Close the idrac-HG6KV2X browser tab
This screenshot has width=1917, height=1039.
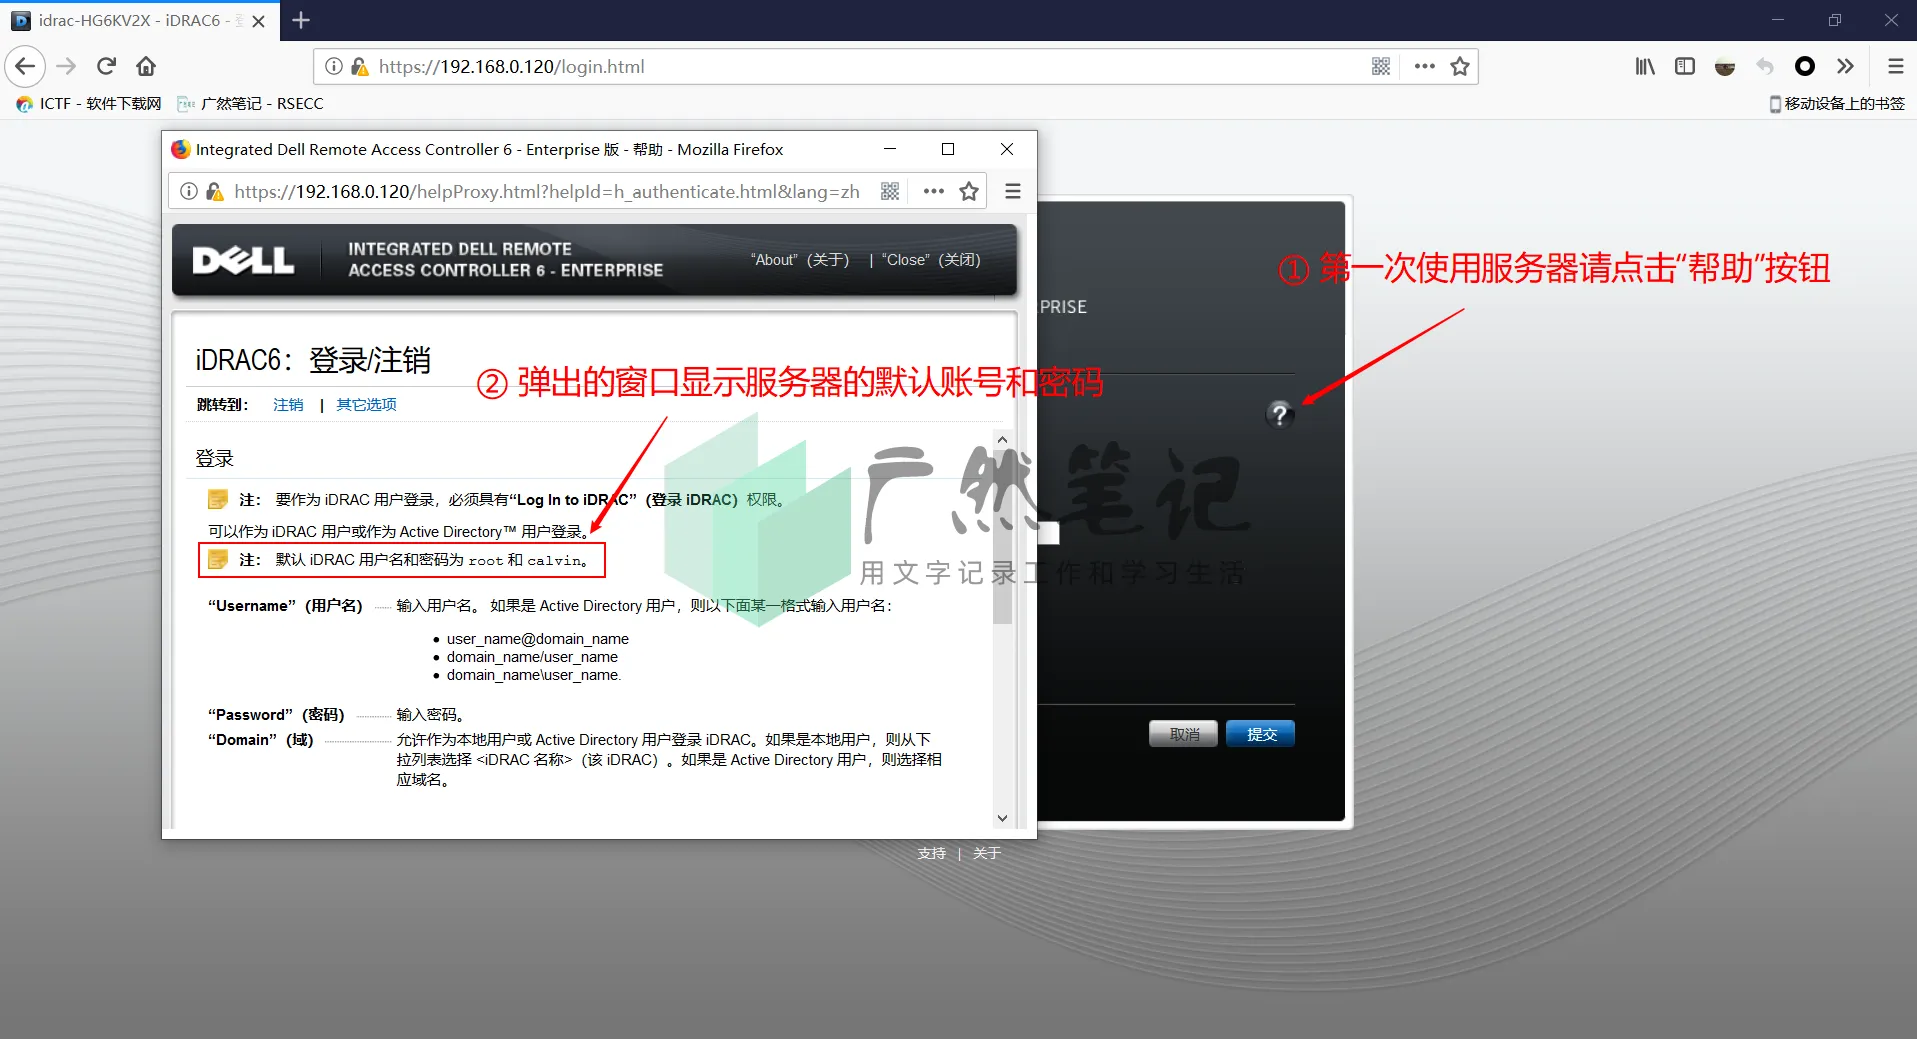(x=259, y=21)
